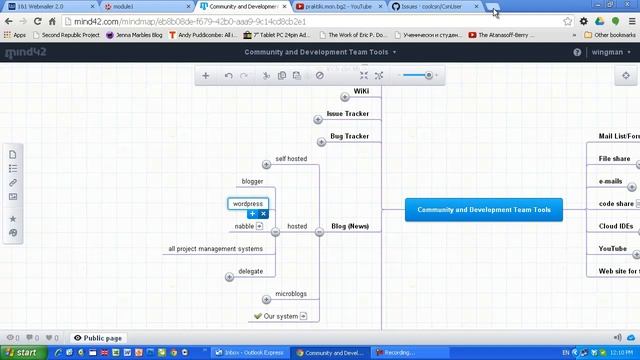Expand the delegate node

pos(229,277)
